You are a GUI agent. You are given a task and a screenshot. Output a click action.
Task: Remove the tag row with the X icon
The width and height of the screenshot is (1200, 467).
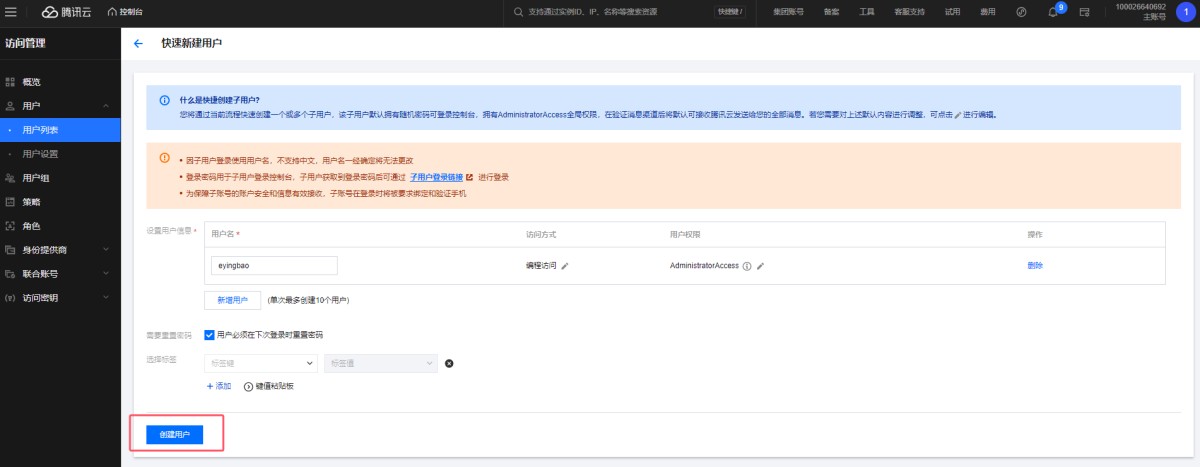[449, 363]
